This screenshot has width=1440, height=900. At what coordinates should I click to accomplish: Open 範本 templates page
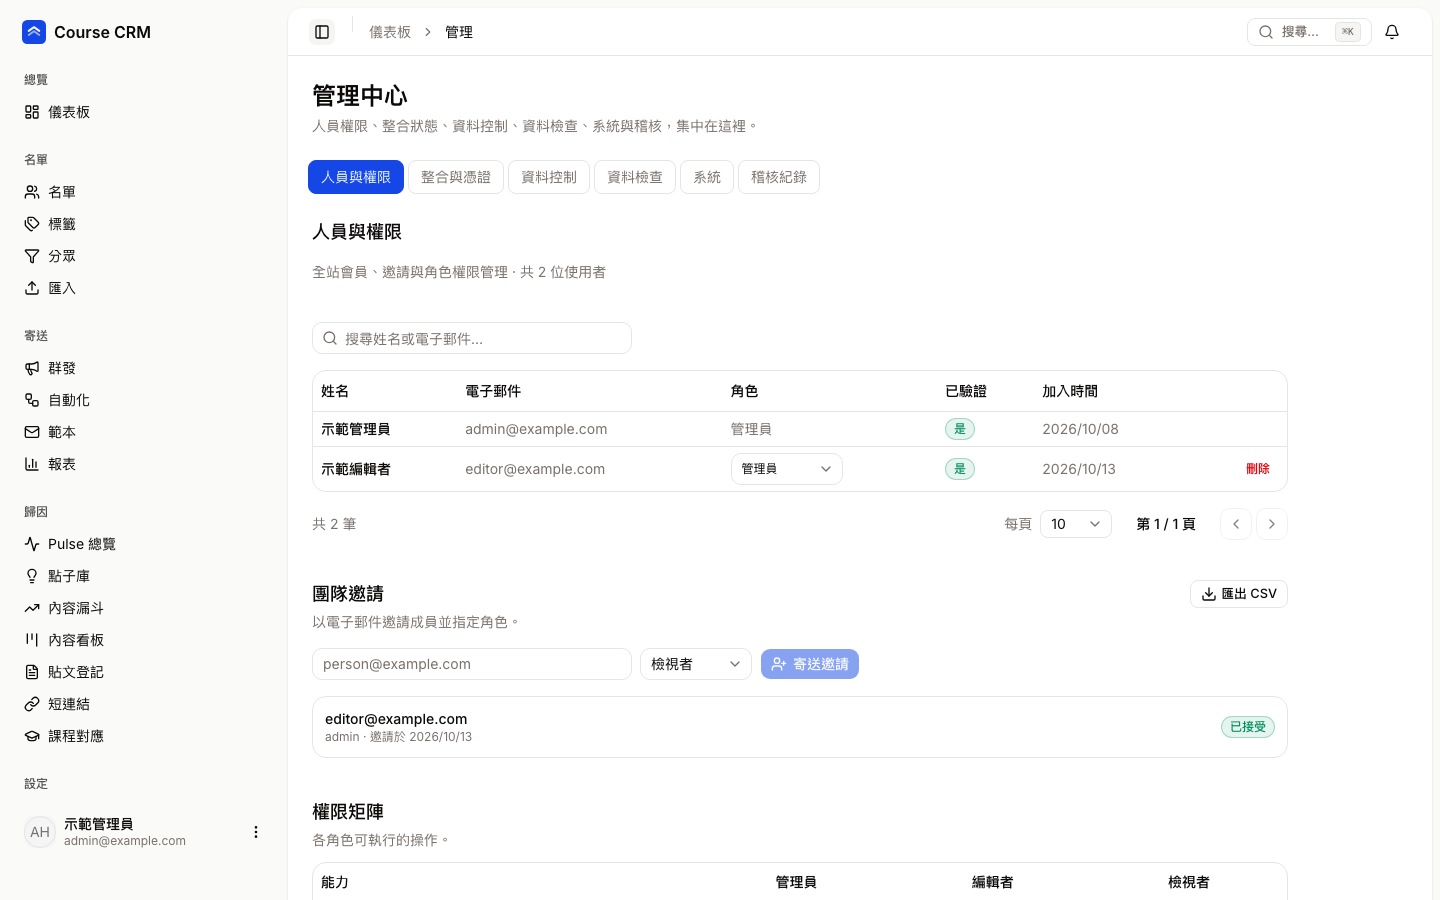coord(143,432)
